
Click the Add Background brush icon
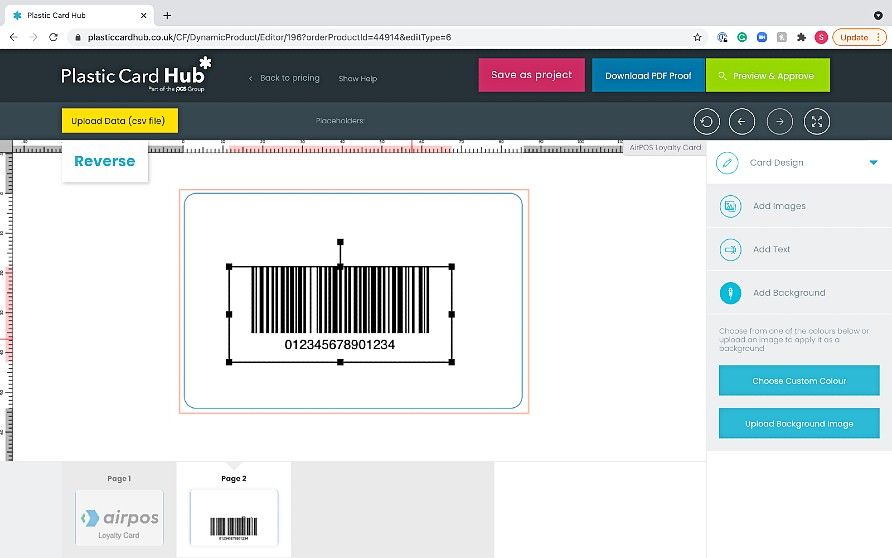click(x=730, y=293)
